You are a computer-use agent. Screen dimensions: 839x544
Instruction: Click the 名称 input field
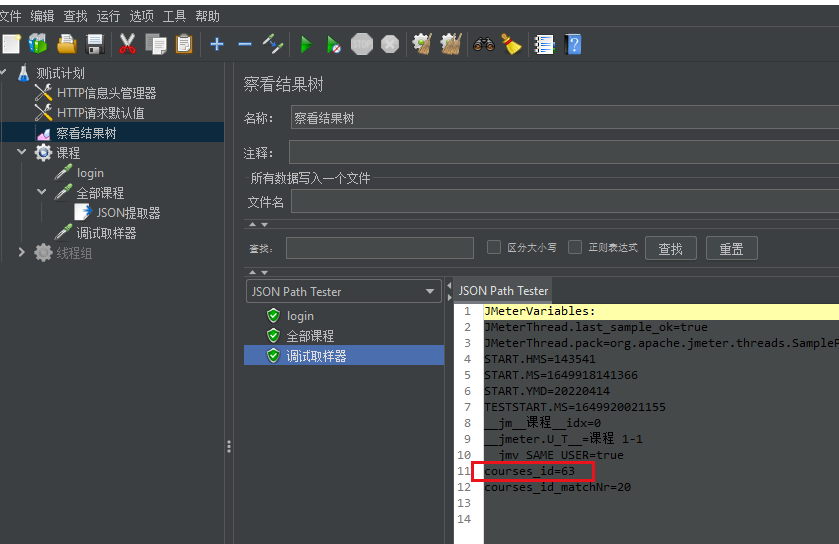[x=565, y=118]
